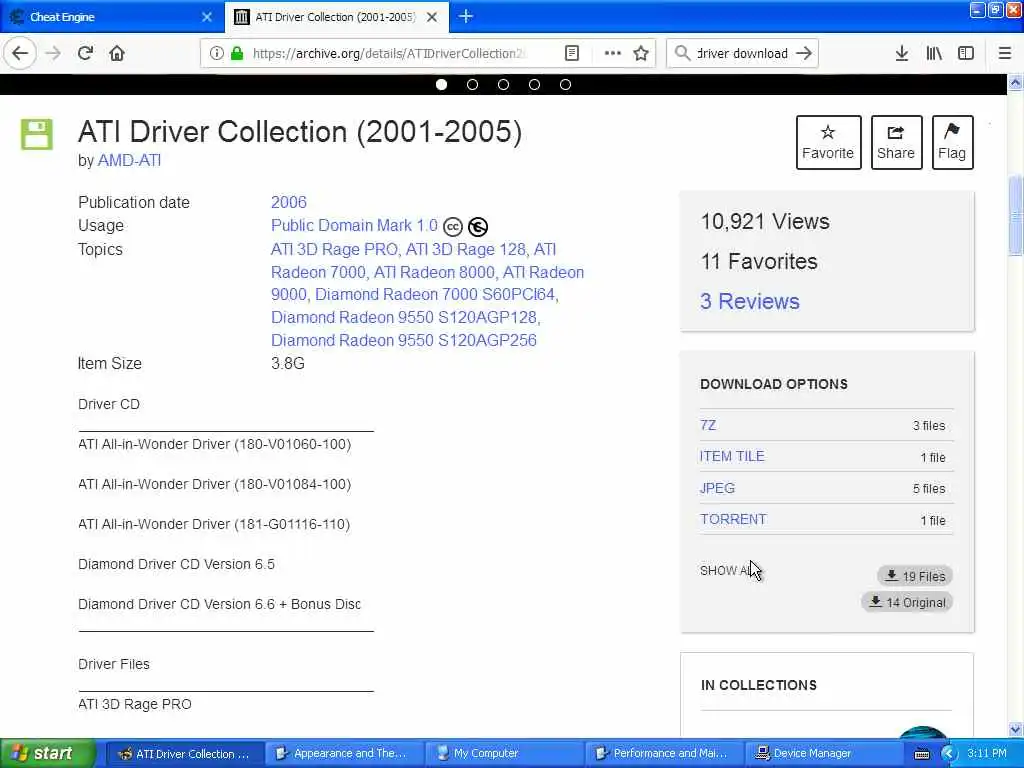
Task: Click the browser forward arrow
Action: [x=53, y=53]
